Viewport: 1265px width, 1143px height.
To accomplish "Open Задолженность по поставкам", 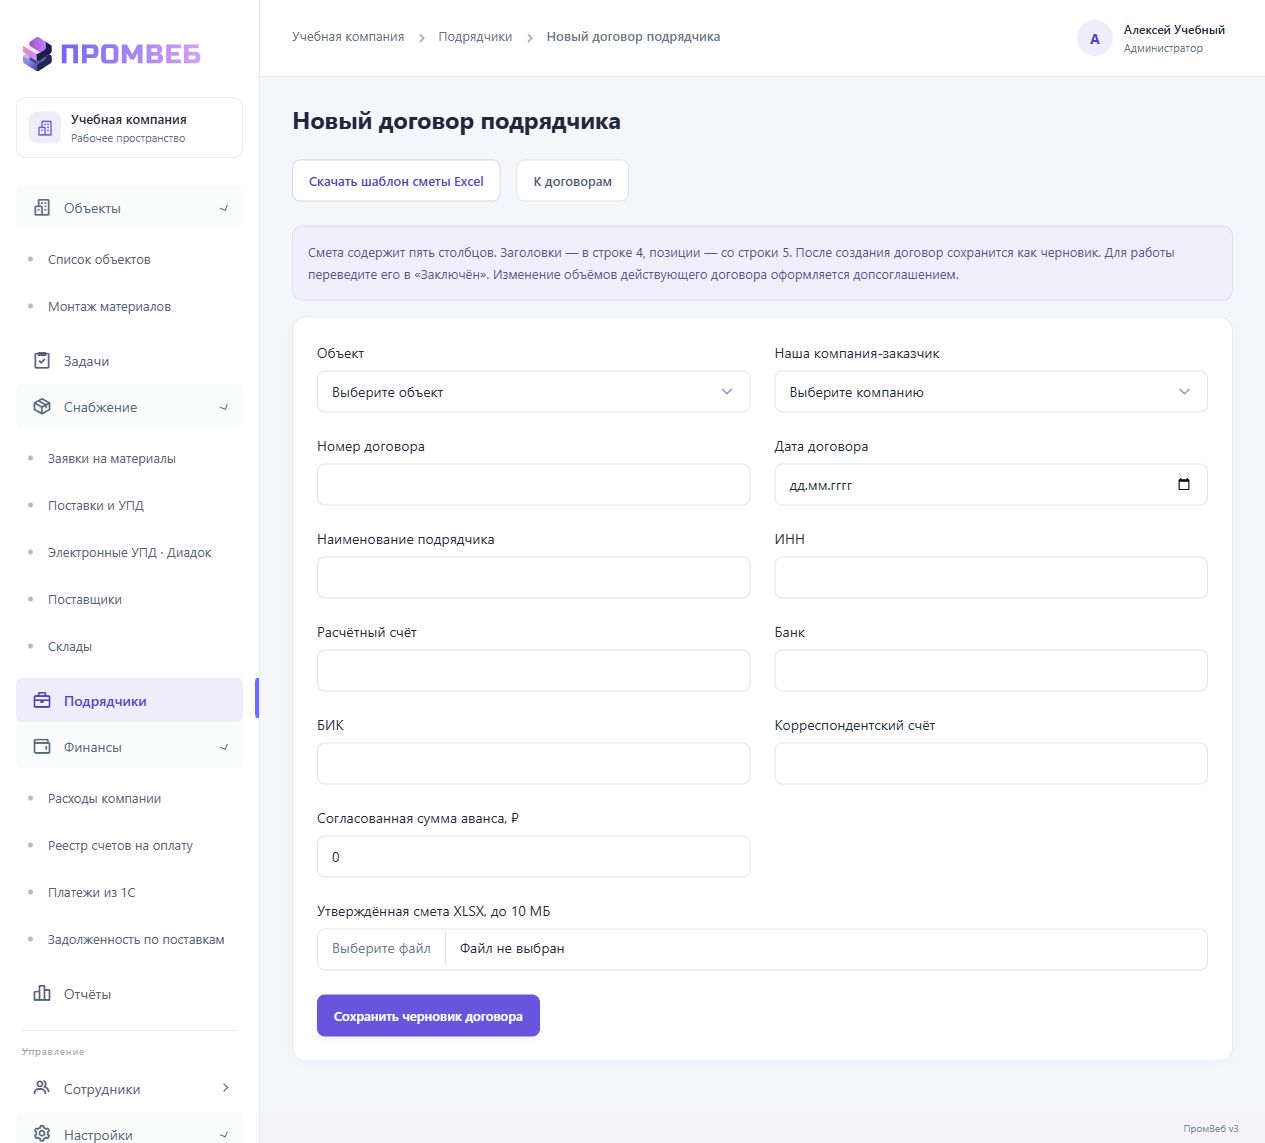I will [136, 939].
